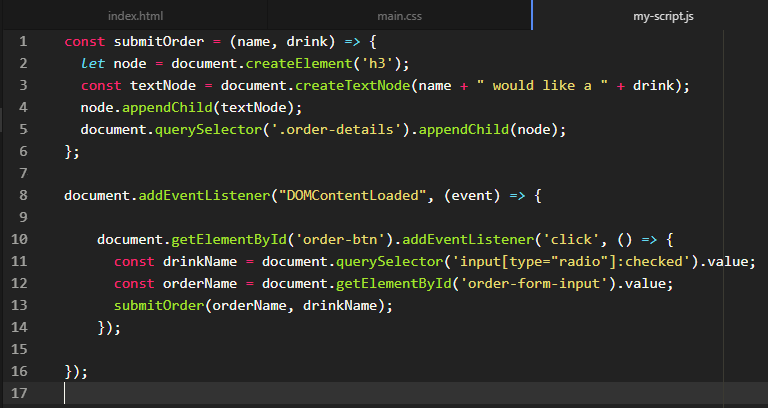Click the 'click' string on line 10
Viewport: 768px width, 408px height.
571,240
